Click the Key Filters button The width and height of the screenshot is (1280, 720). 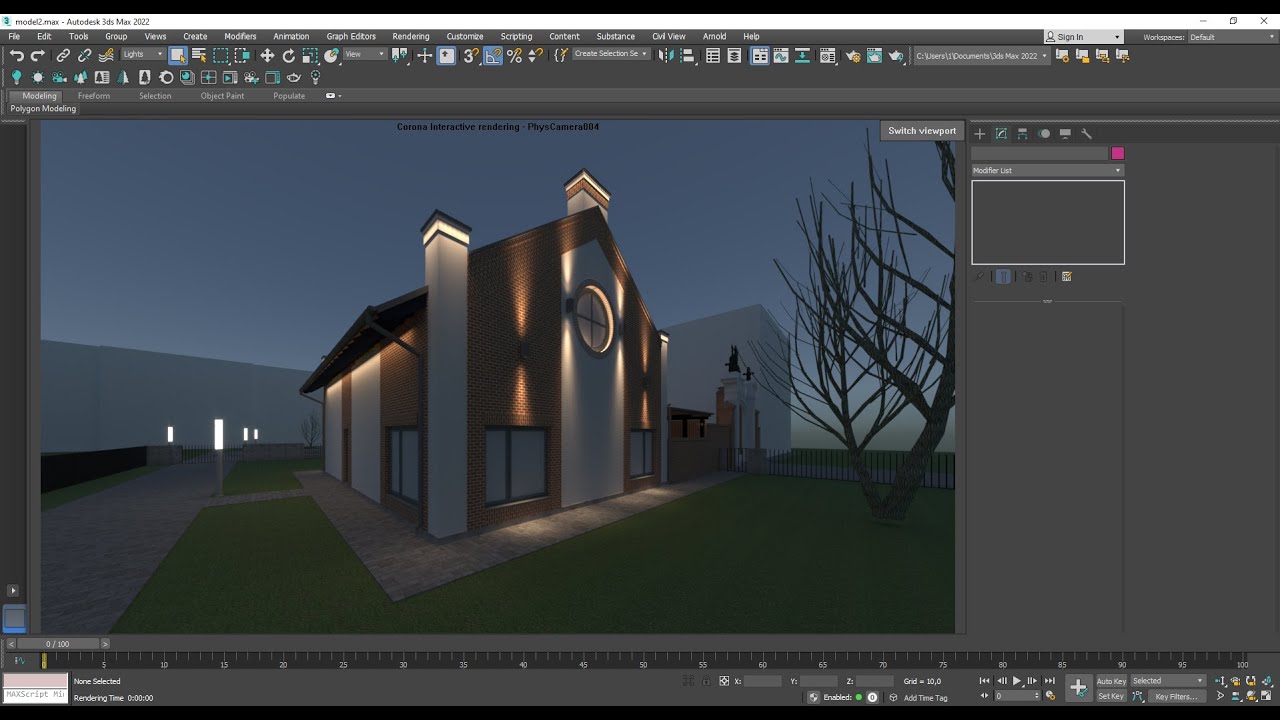1176,696
